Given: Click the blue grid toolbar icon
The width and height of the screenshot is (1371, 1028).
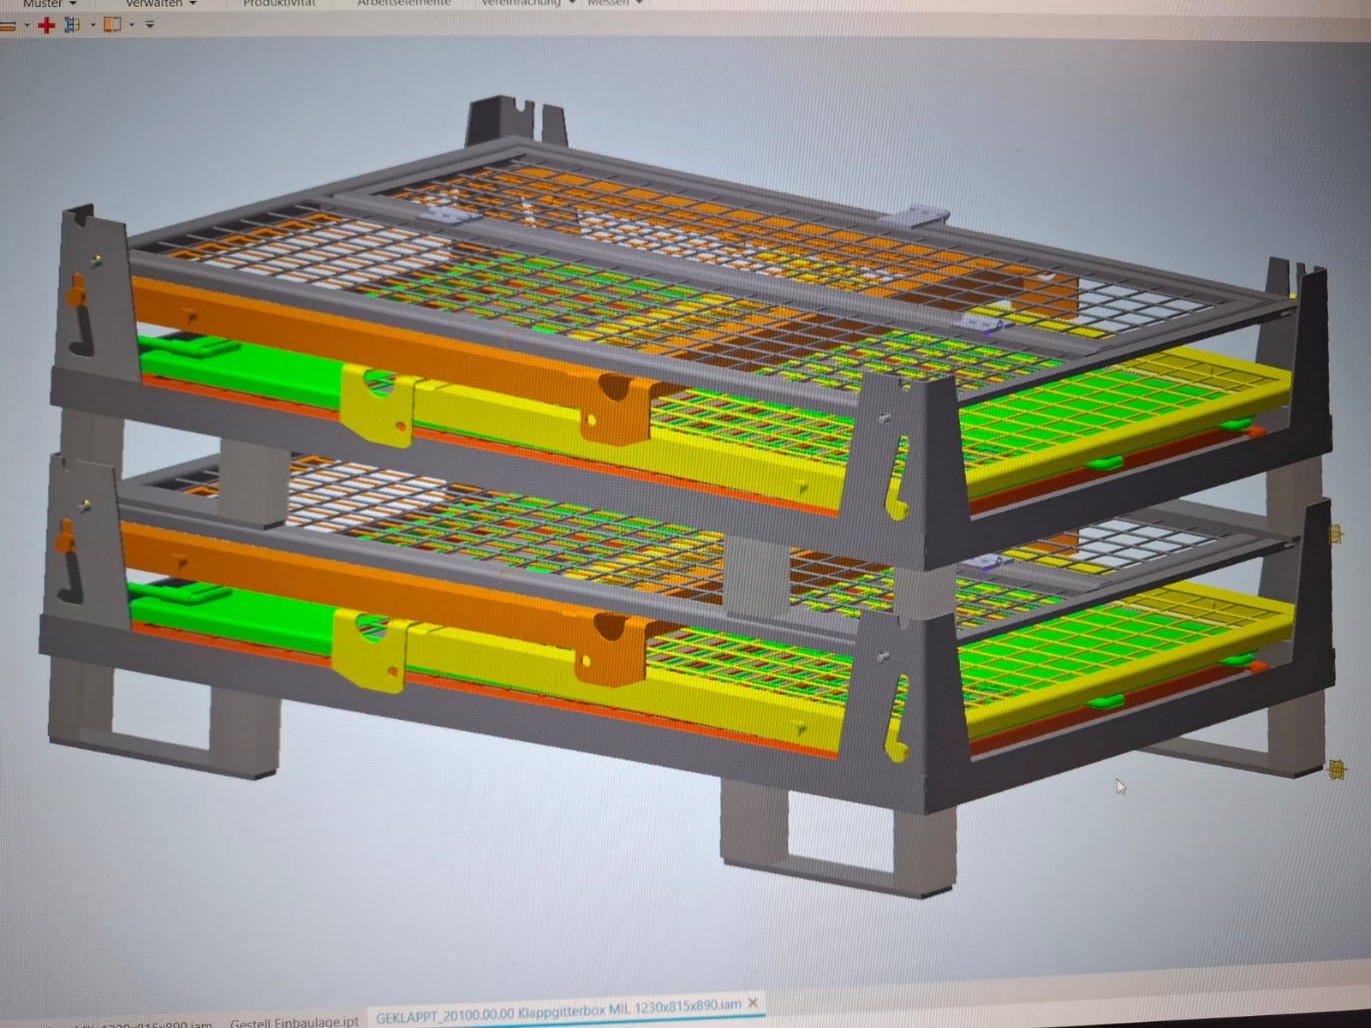Looking at the screenshot, I should point(72,24).
